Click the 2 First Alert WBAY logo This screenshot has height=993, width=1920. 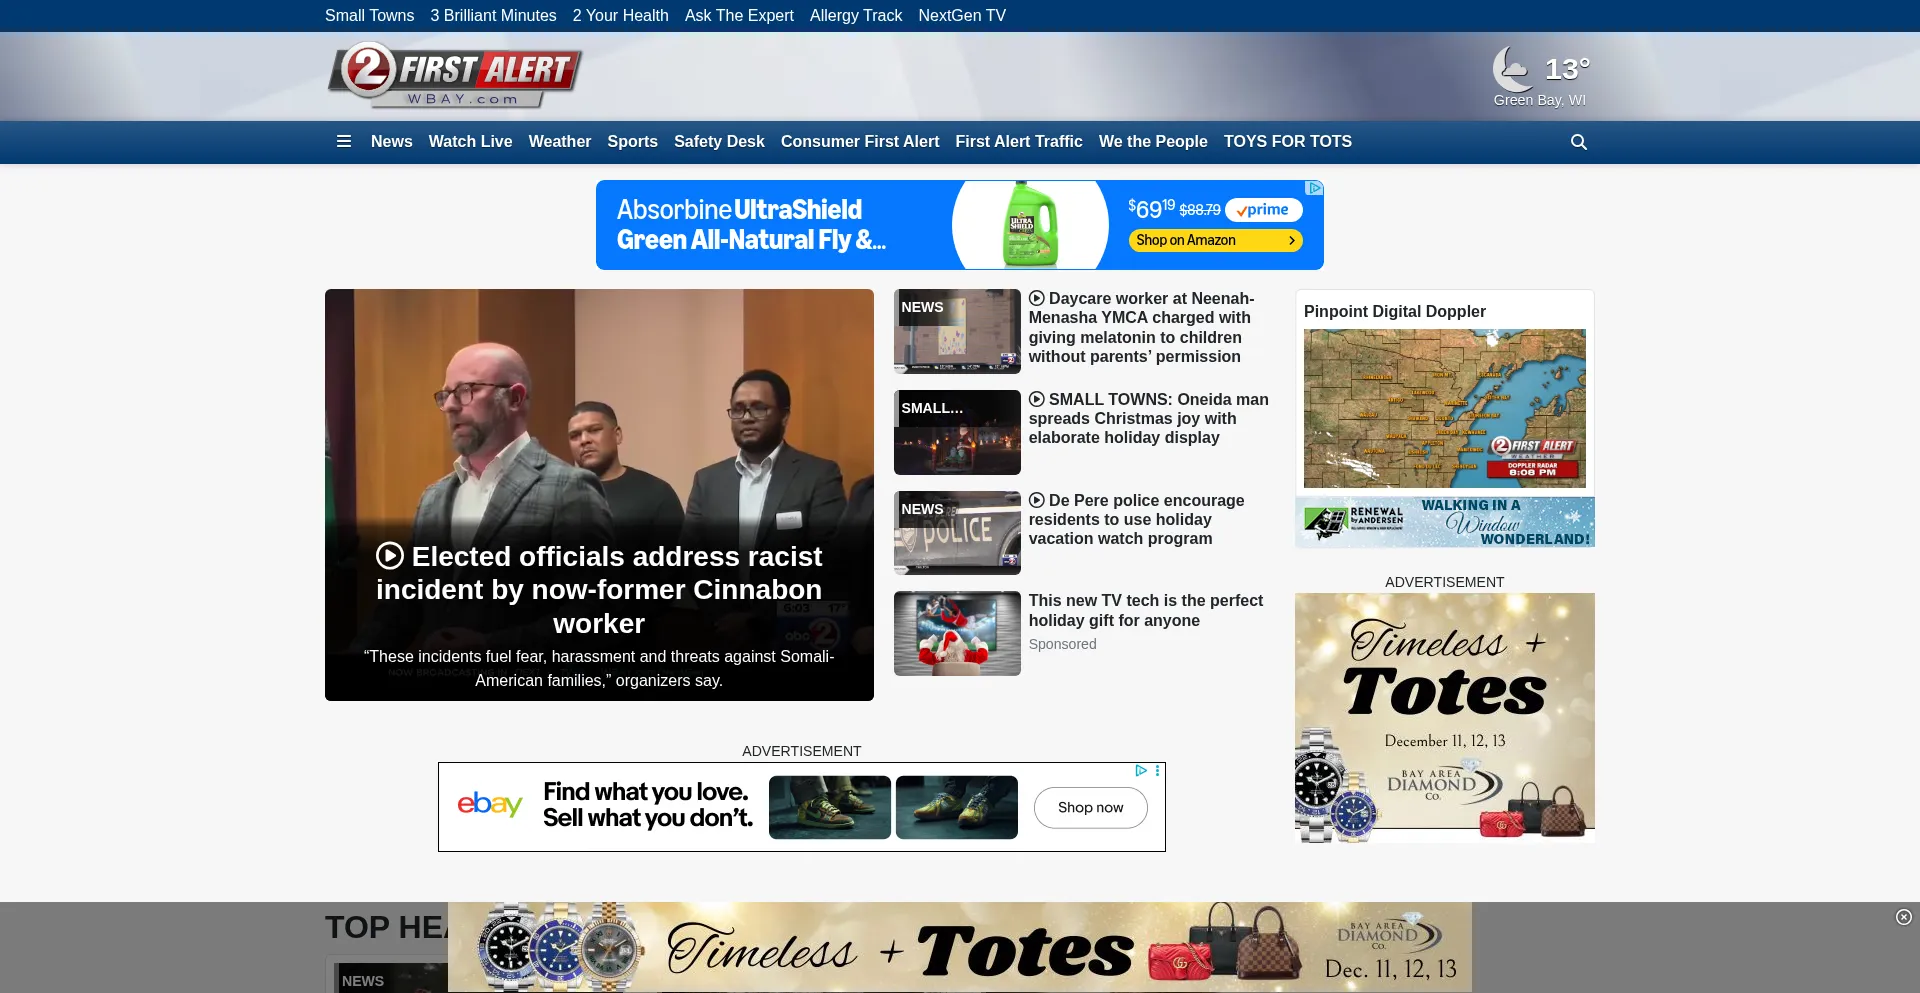point(455,76)
